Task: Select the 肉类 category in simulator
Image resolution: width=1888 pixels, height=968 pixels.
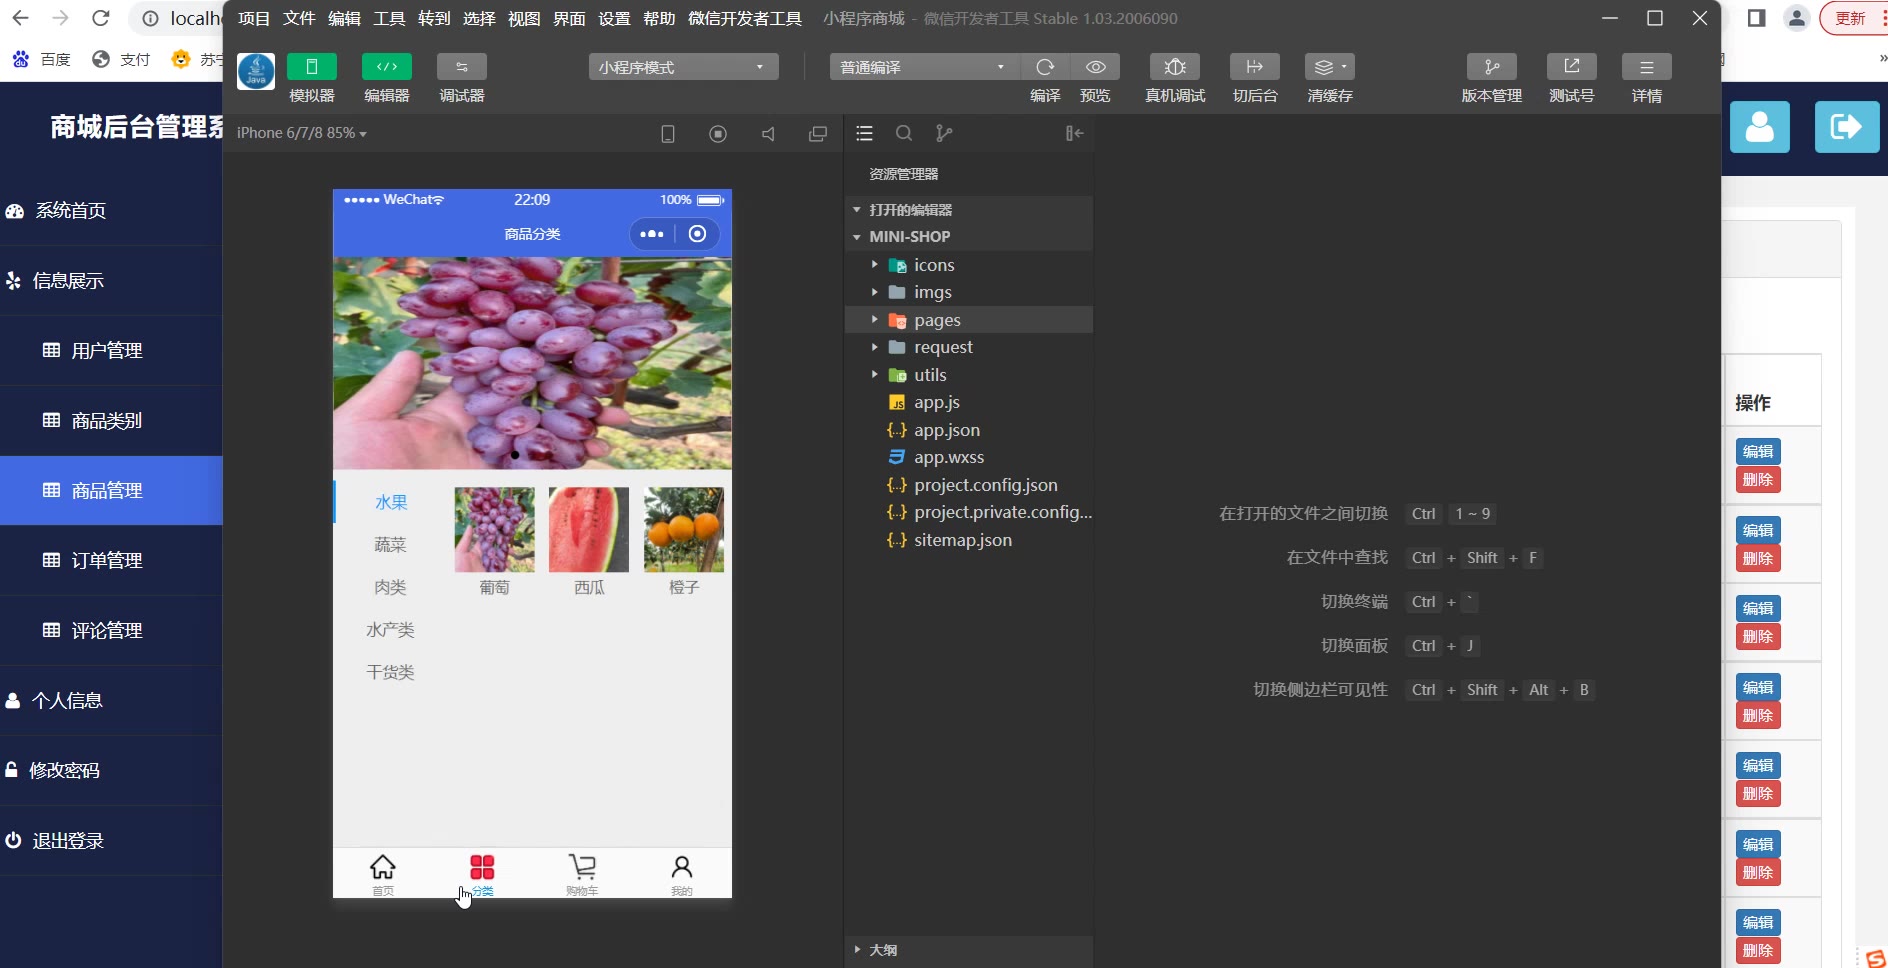Action: [x=390, y=587]
